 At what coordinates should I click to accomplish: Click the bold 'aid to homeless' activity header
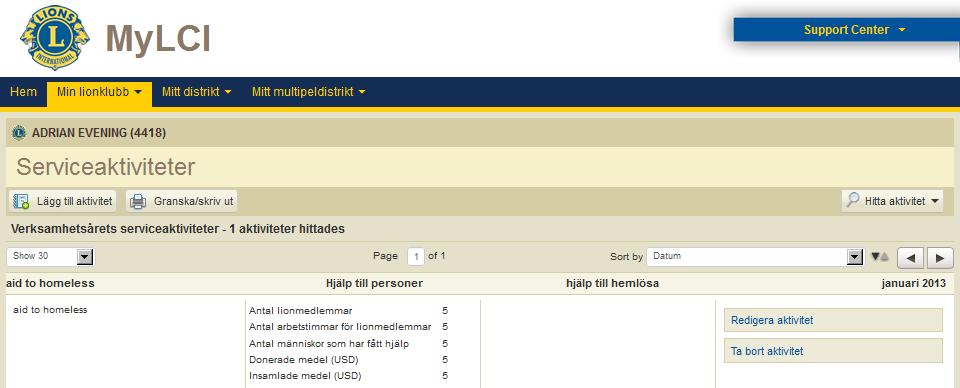coord(50,283)
